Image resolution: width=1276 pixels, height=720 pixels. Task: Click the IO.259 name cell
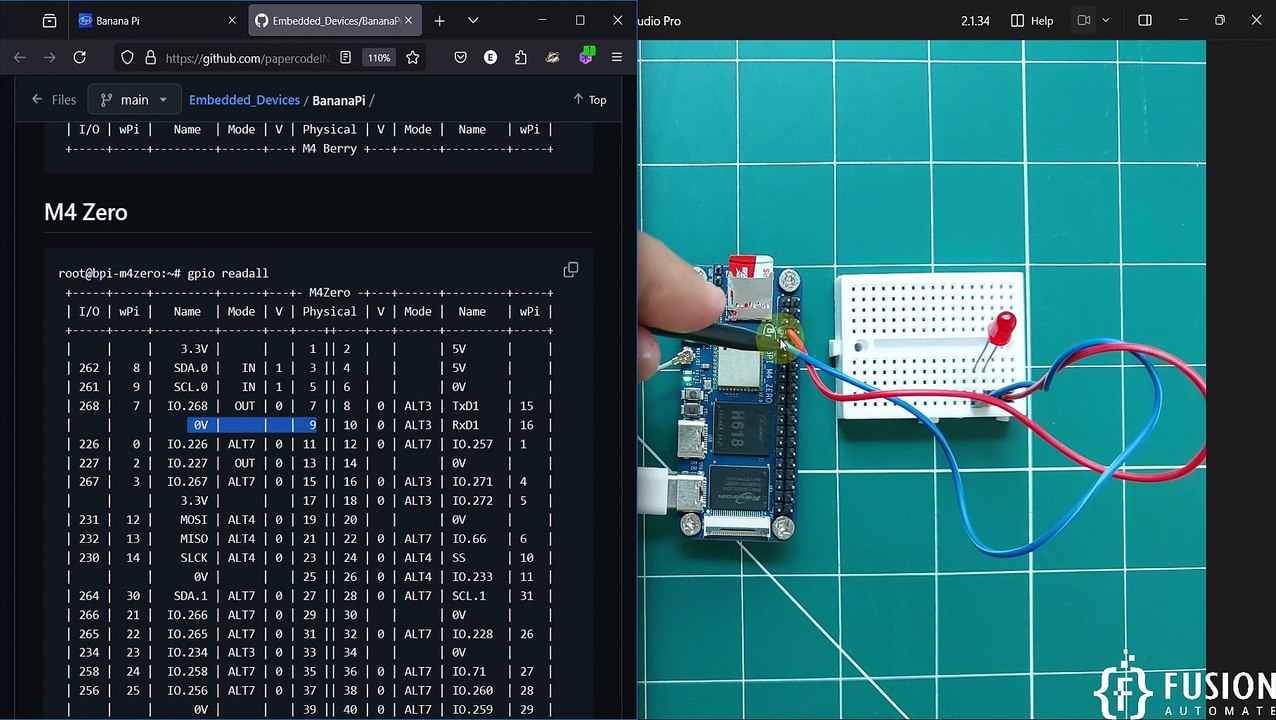point(472,710)
